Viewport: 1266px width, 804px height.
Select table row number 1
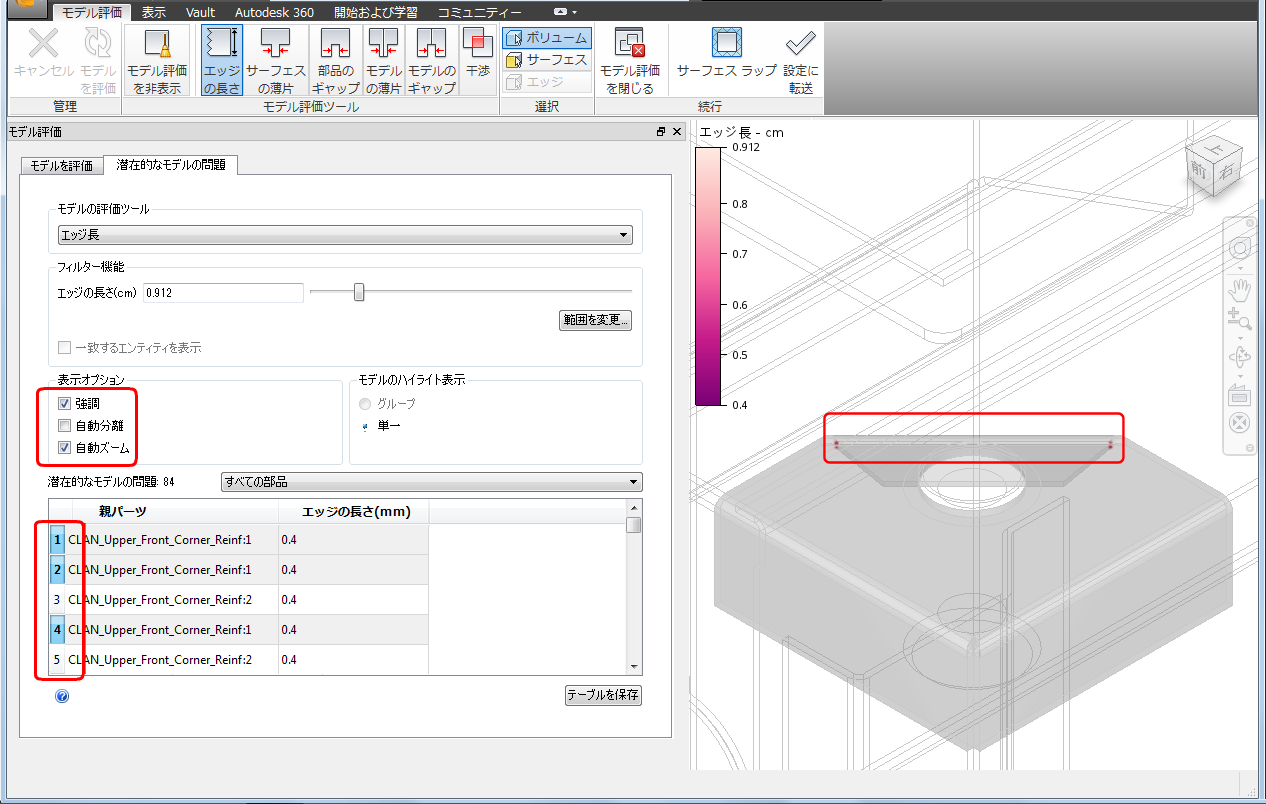[57, 540]
